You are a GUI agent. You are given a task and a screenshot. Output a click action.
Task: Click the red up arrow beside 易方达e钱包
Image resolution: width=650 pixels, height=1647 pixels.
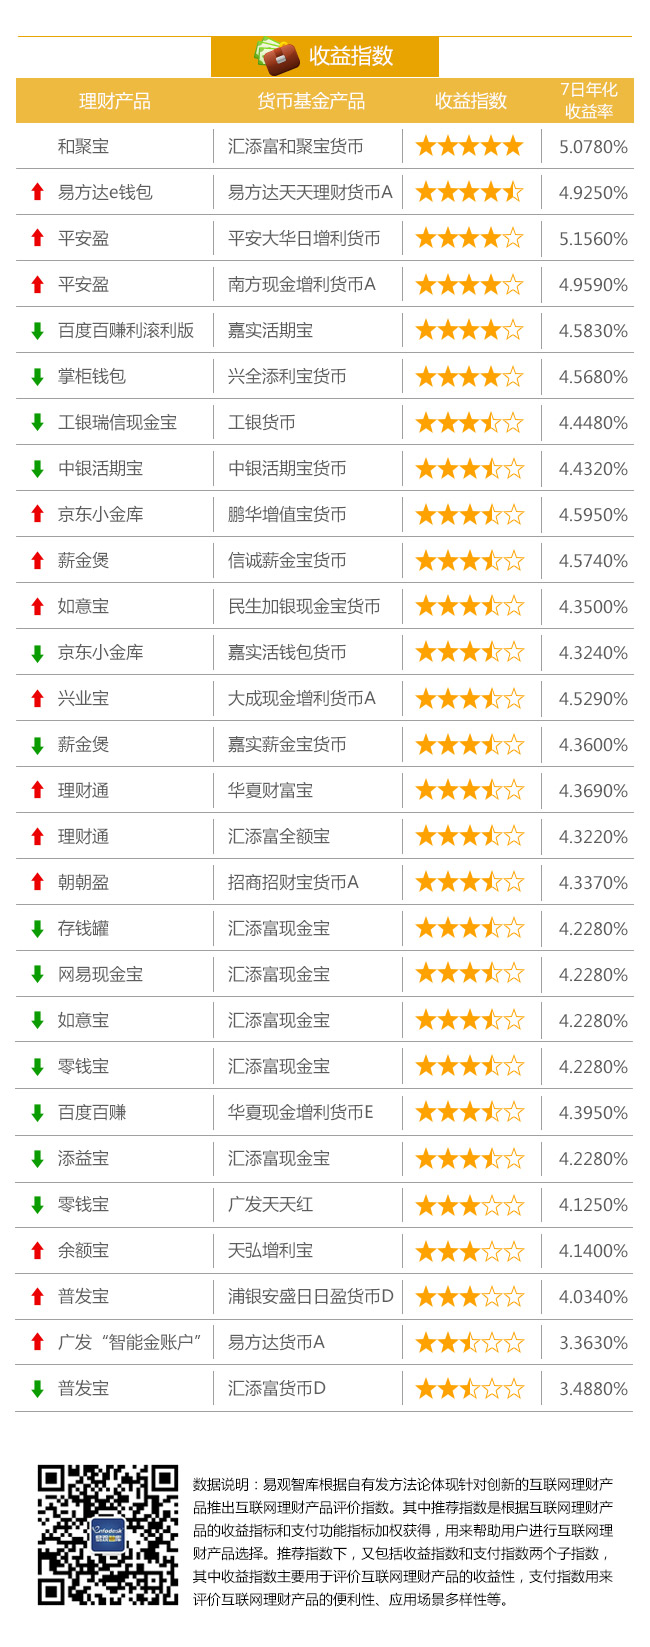37,192
